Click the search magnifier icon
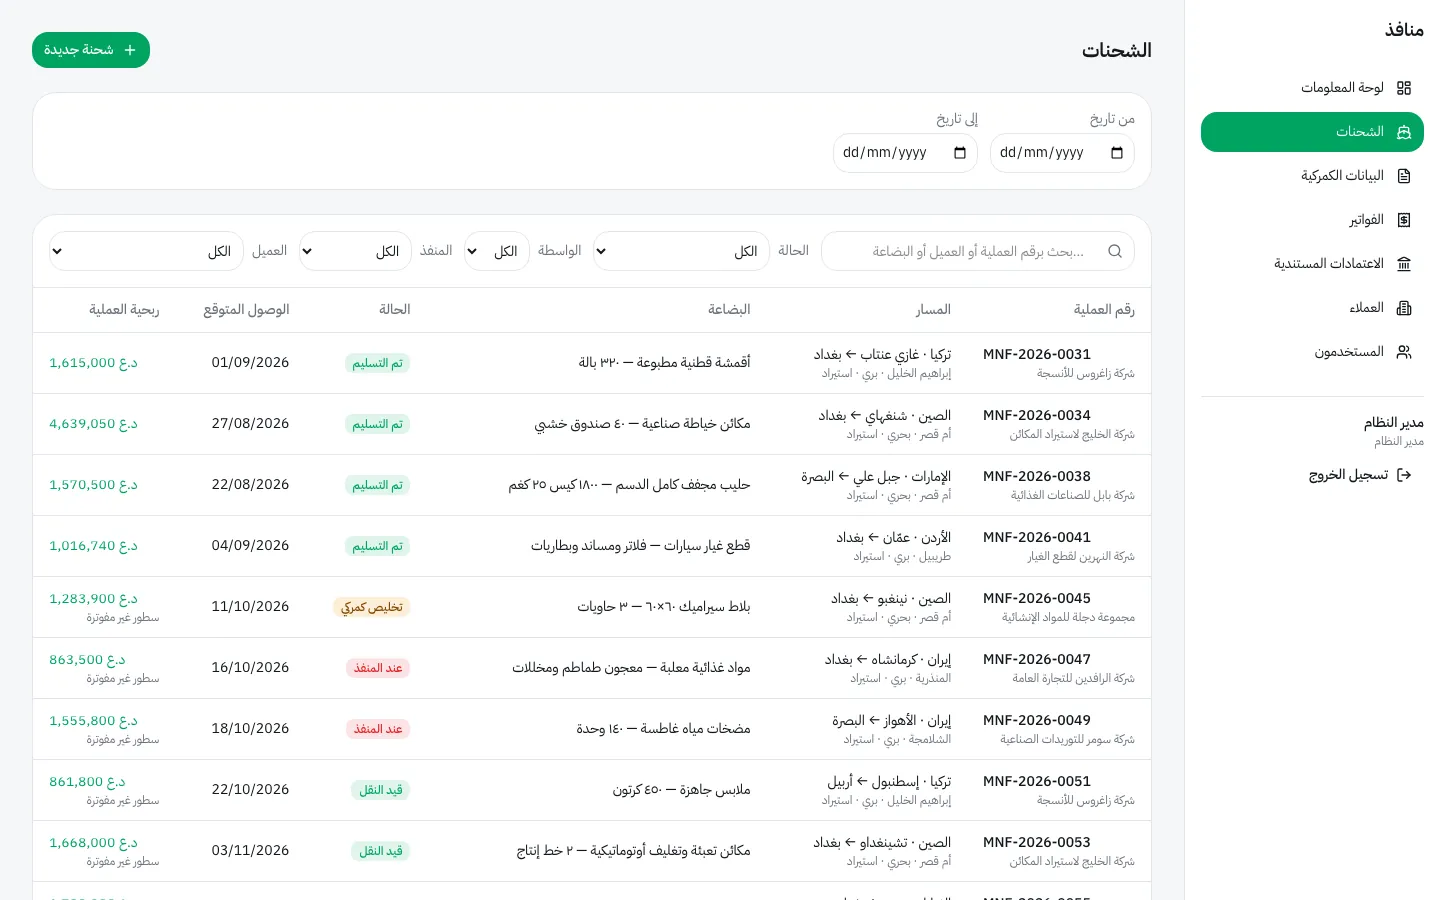Viewport: 1440px width, 900px height. click(1115, 251)
